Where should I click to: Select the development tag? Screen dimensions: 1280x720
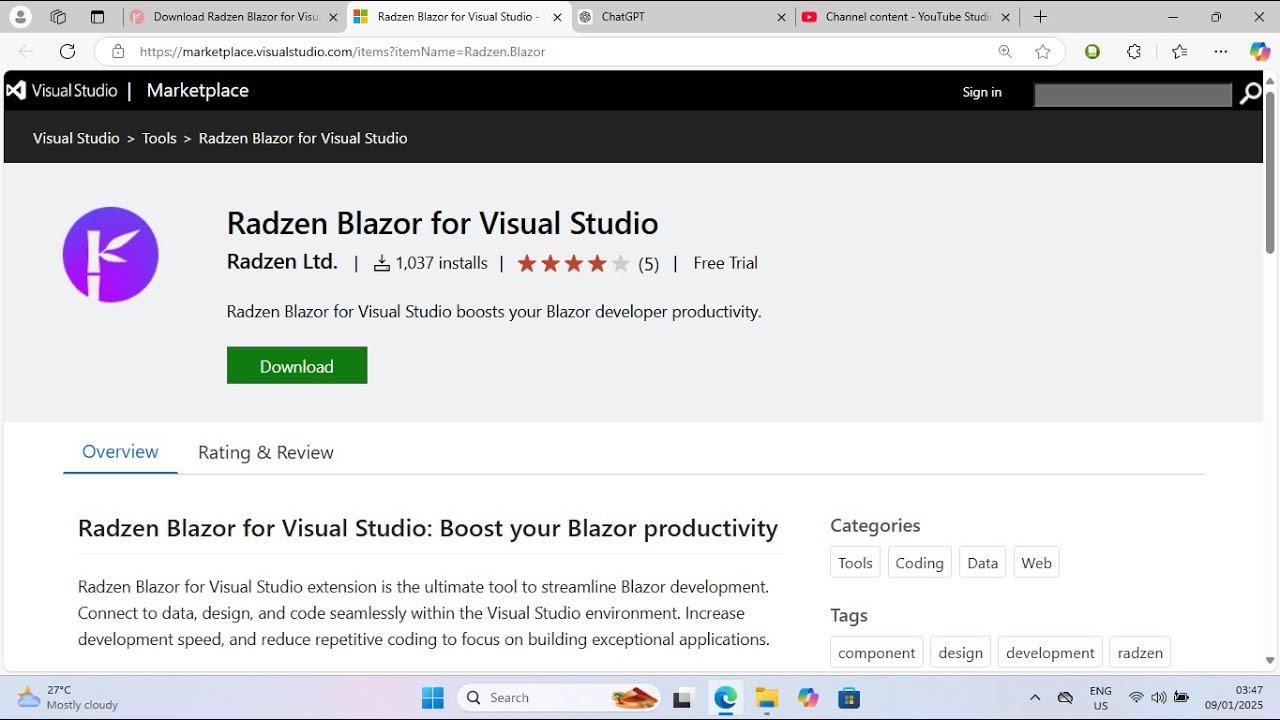tap(1050, 653)
